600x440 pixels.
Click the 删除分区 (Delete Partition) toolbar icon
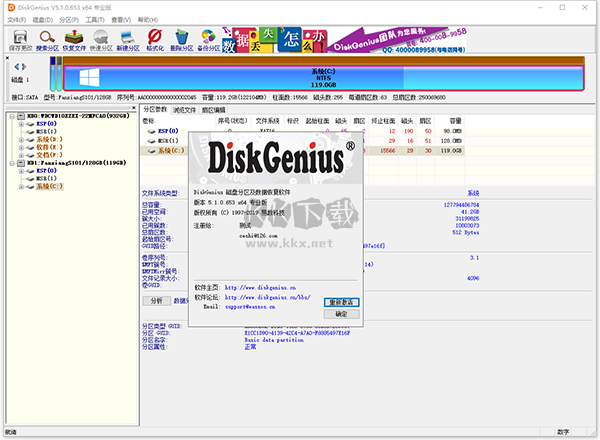coord(182,42)
